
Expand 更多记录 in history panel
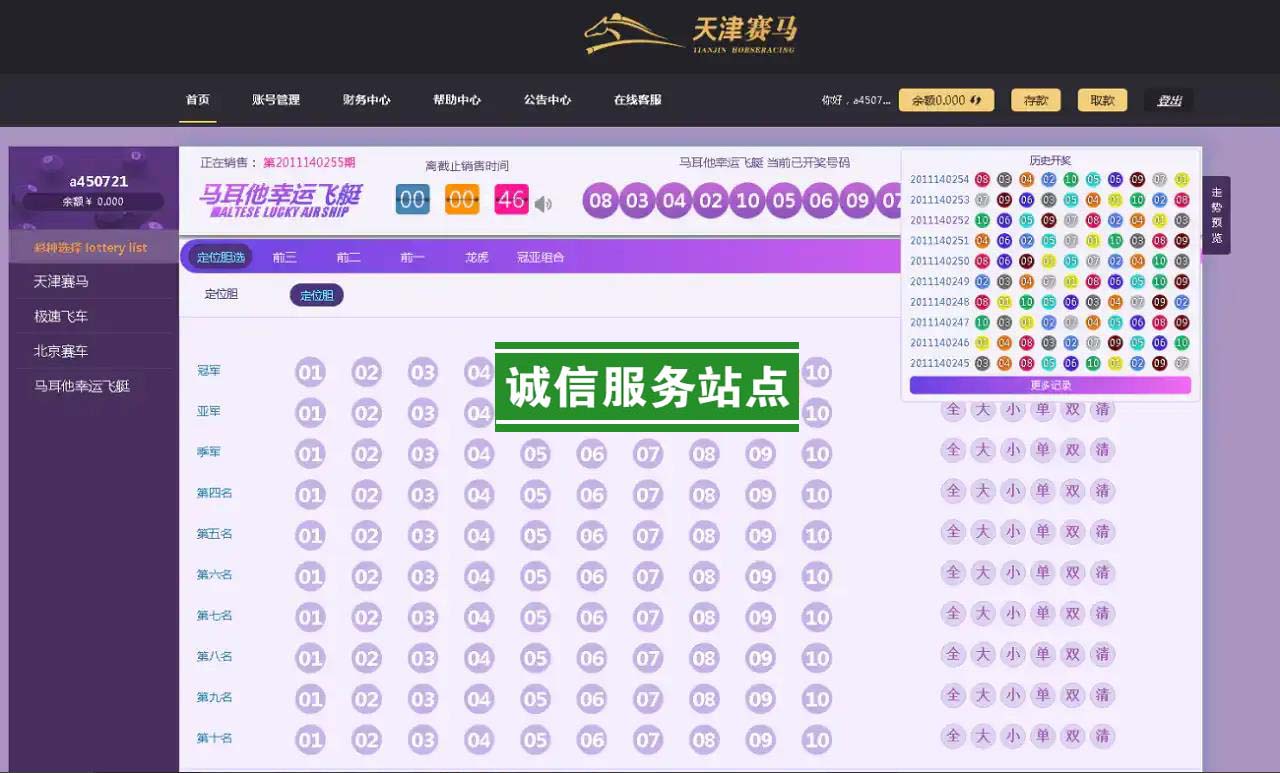tap(1050, 385)
